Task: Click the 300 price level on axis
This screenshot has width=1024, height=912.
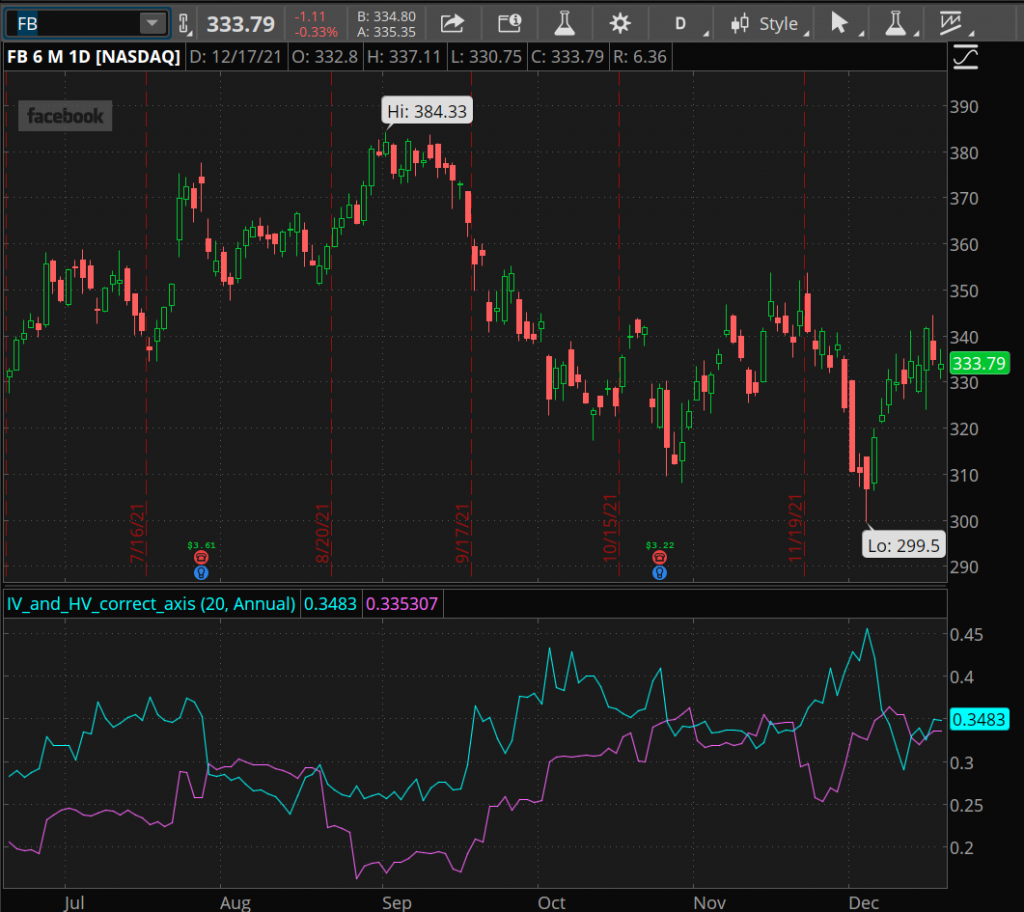Action: coord(964,521)
